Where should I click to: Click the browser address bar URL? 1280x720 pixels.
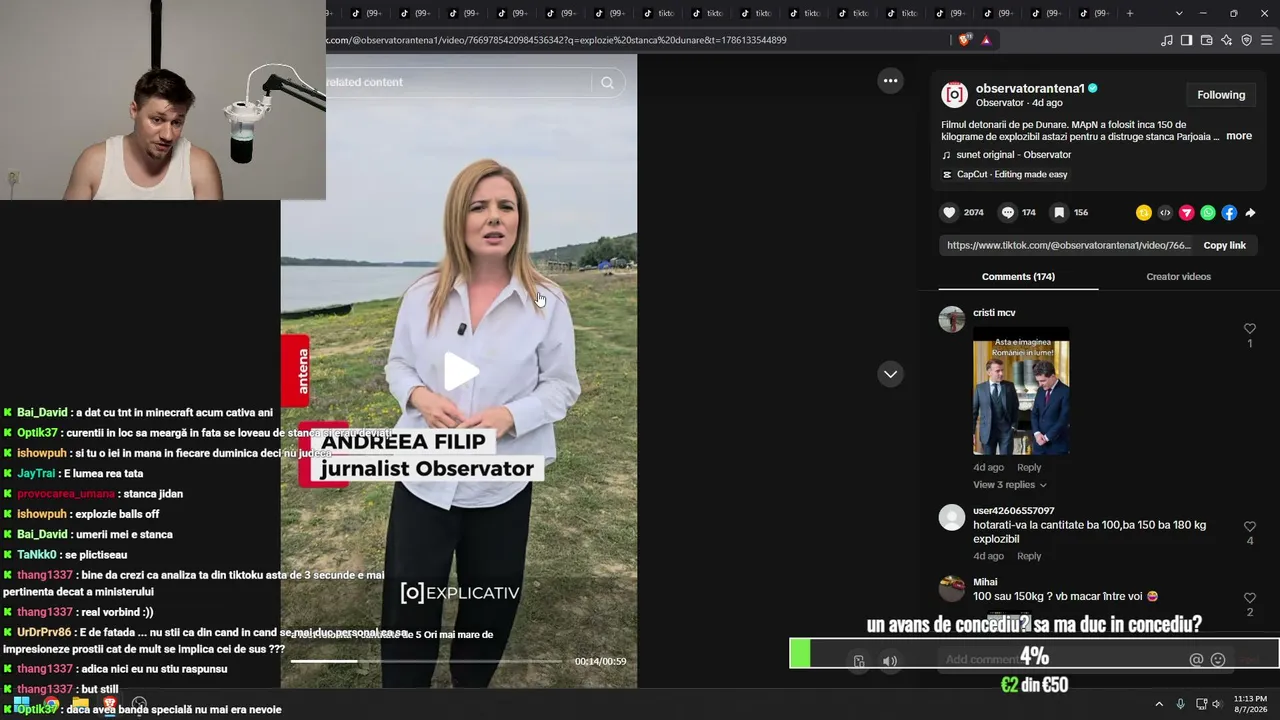coord(556,40)
